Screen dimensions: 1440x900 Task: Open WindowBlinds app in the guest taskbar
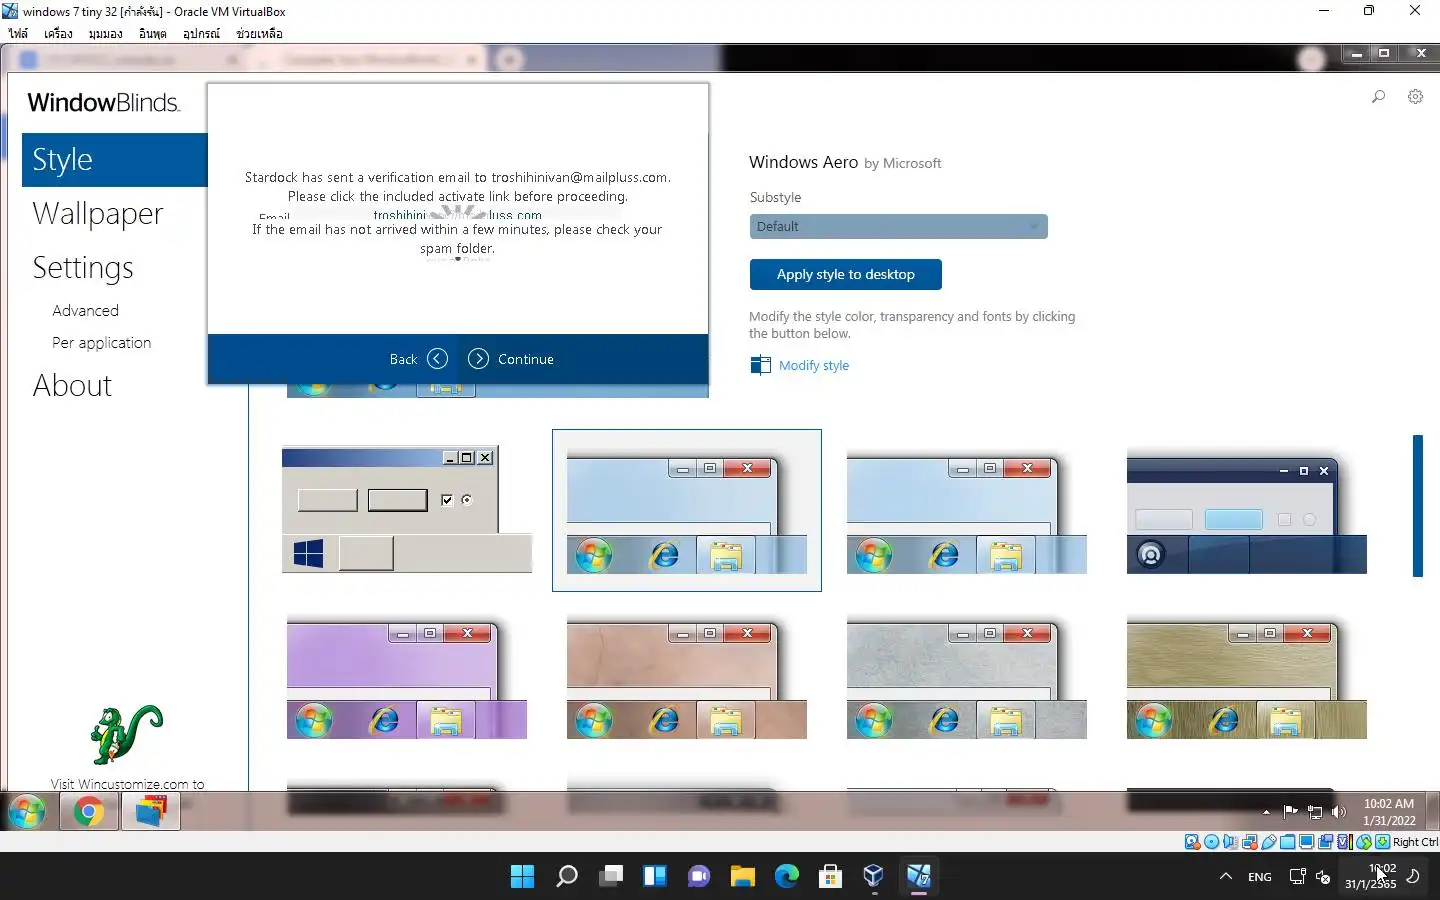coord(150,812)
